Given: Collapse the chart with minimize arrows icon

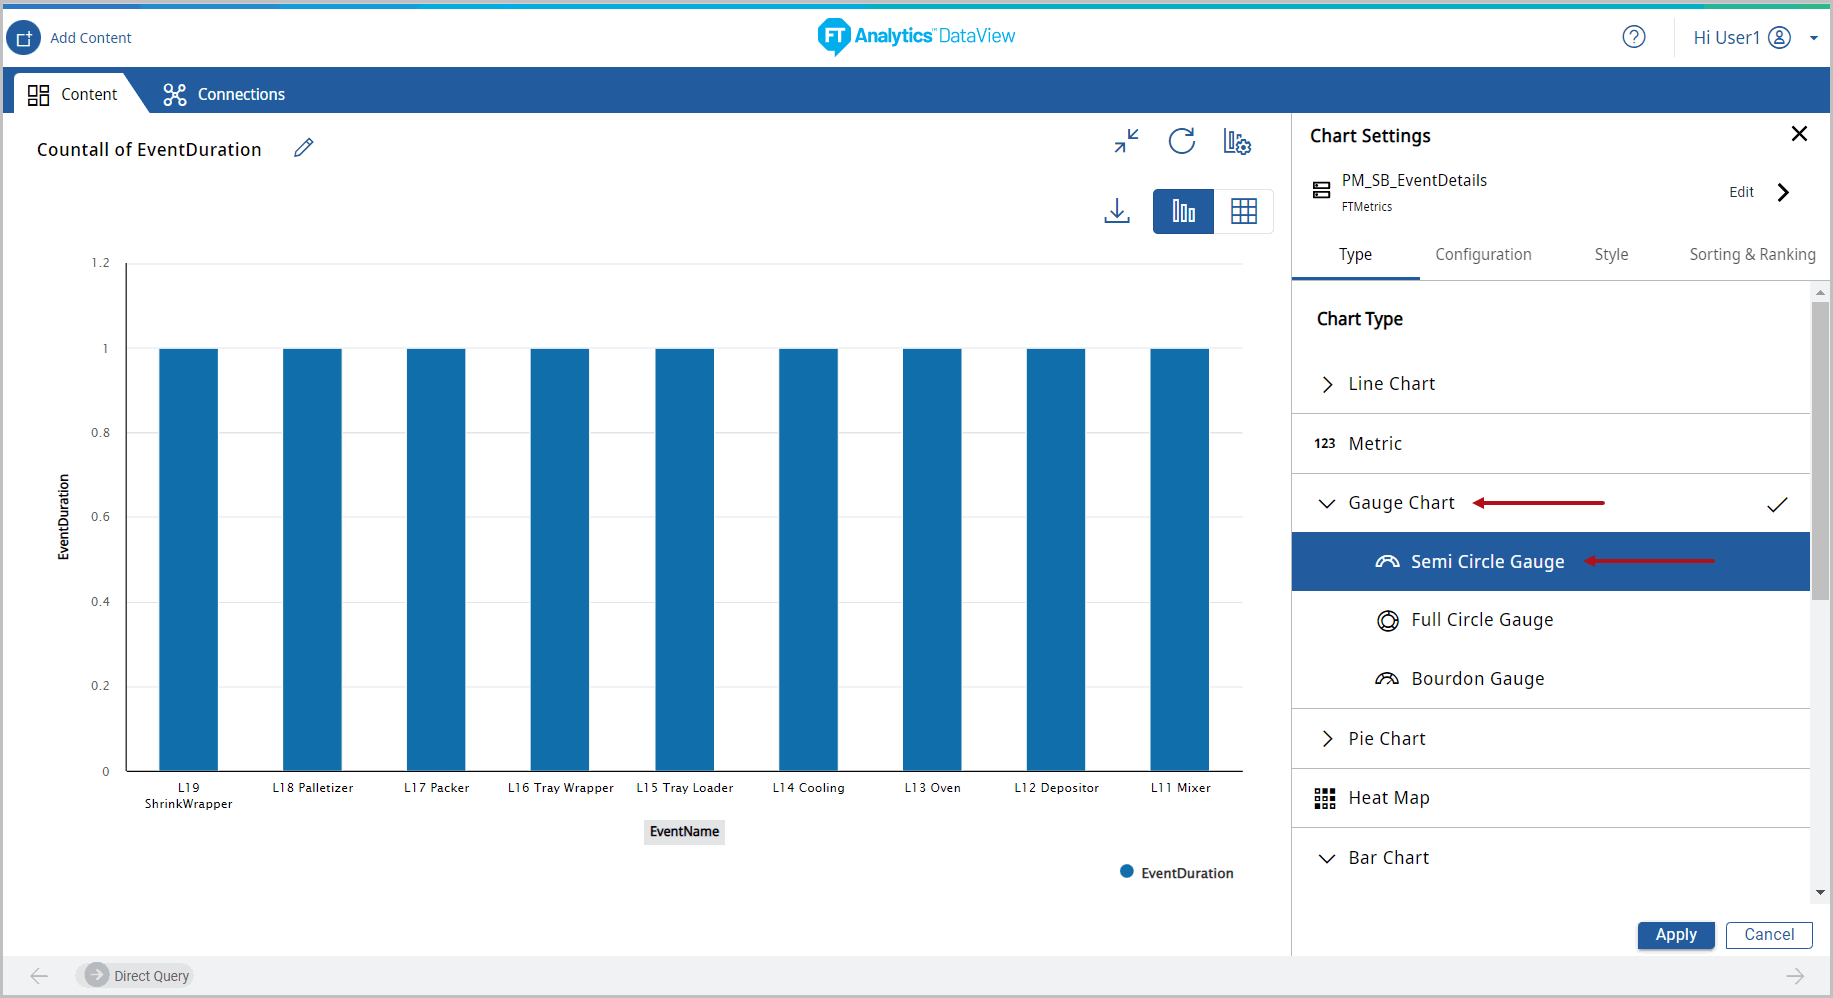Looking at the screenshot, I should [x=1127, y=141].
